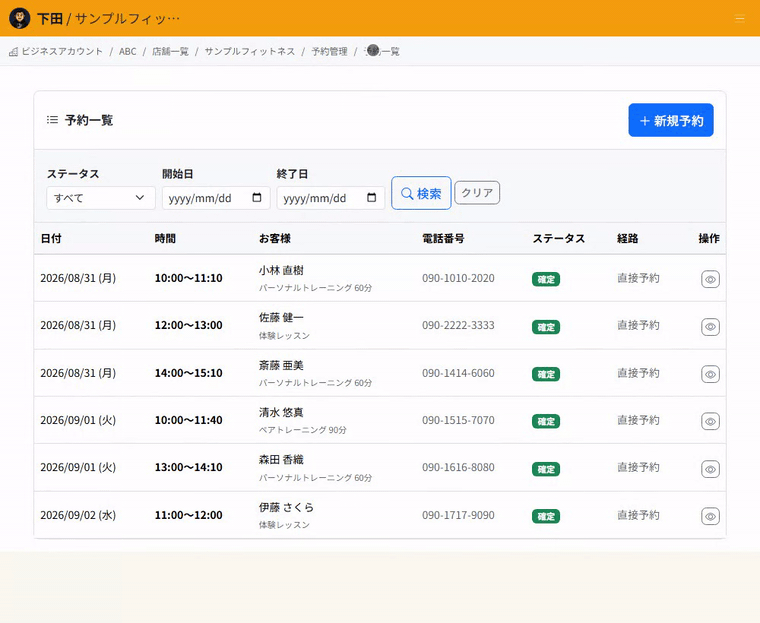
Task: Expand the ステータス dropdown set to すべて
Action: tap(101, 198)
